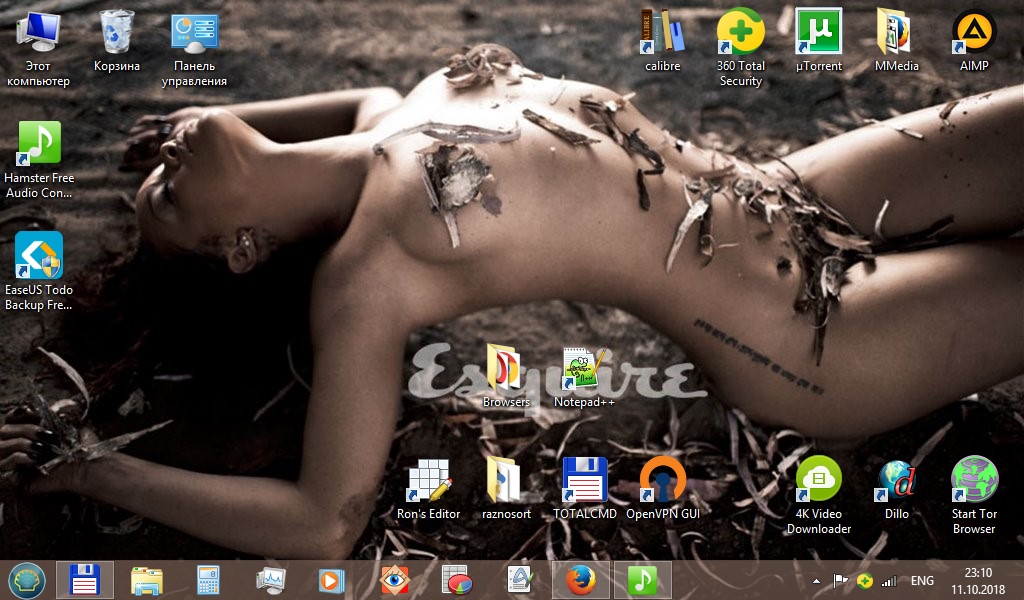Image resolution: width=1024 pixels, height=600 pixels.
Task: Select the TOTALCMD desktop shortcut
Action: (584, 488)
